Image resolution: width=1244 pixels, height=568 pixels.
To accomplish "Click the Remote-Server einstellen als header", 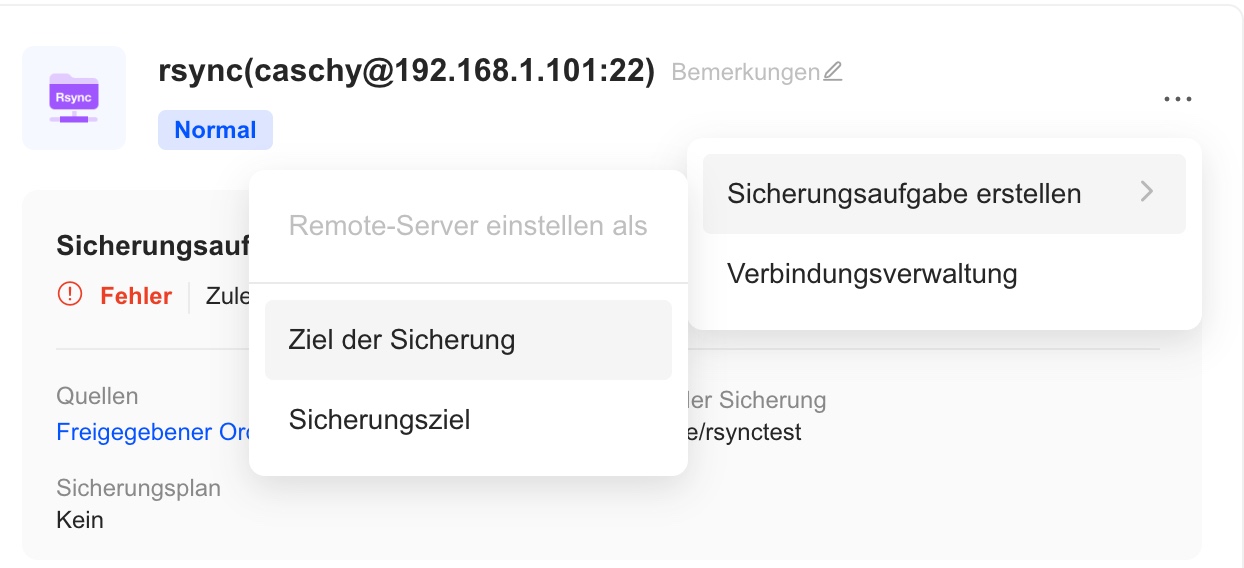I will click(x=468, y=225).
